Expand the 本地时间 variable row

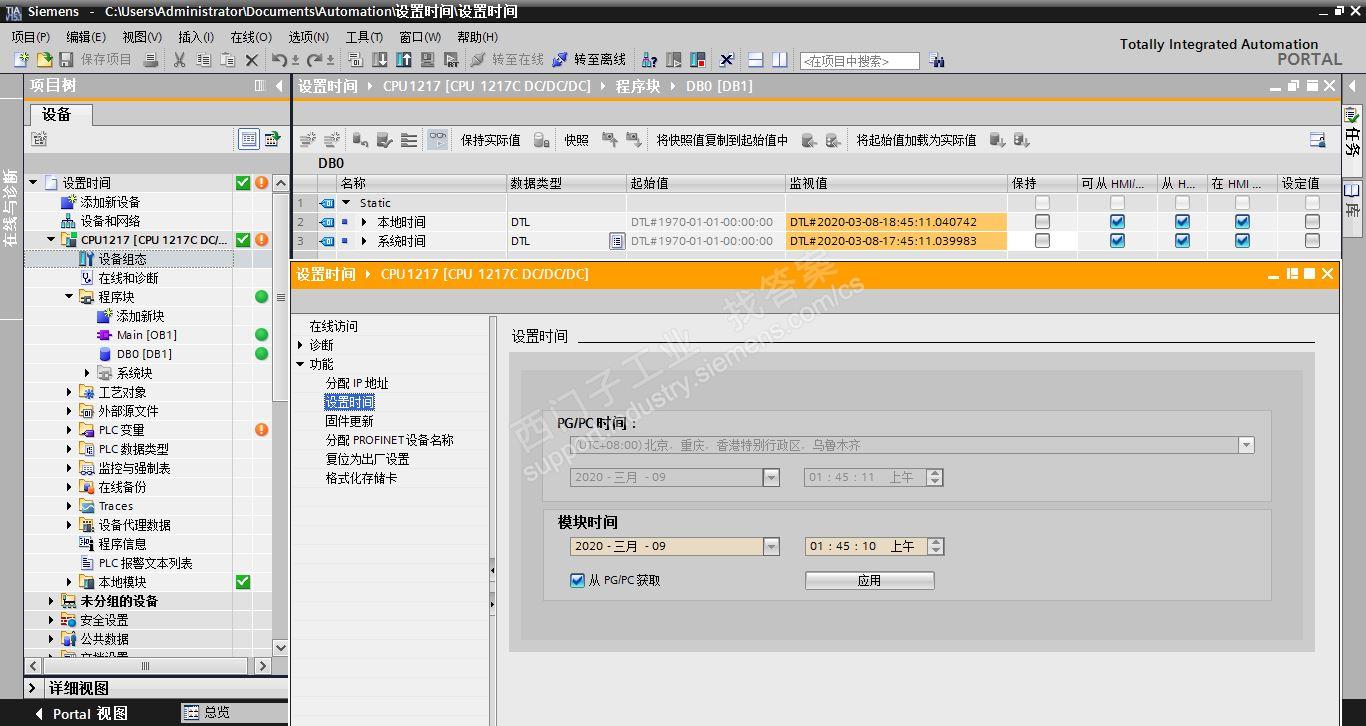point(365,222)
